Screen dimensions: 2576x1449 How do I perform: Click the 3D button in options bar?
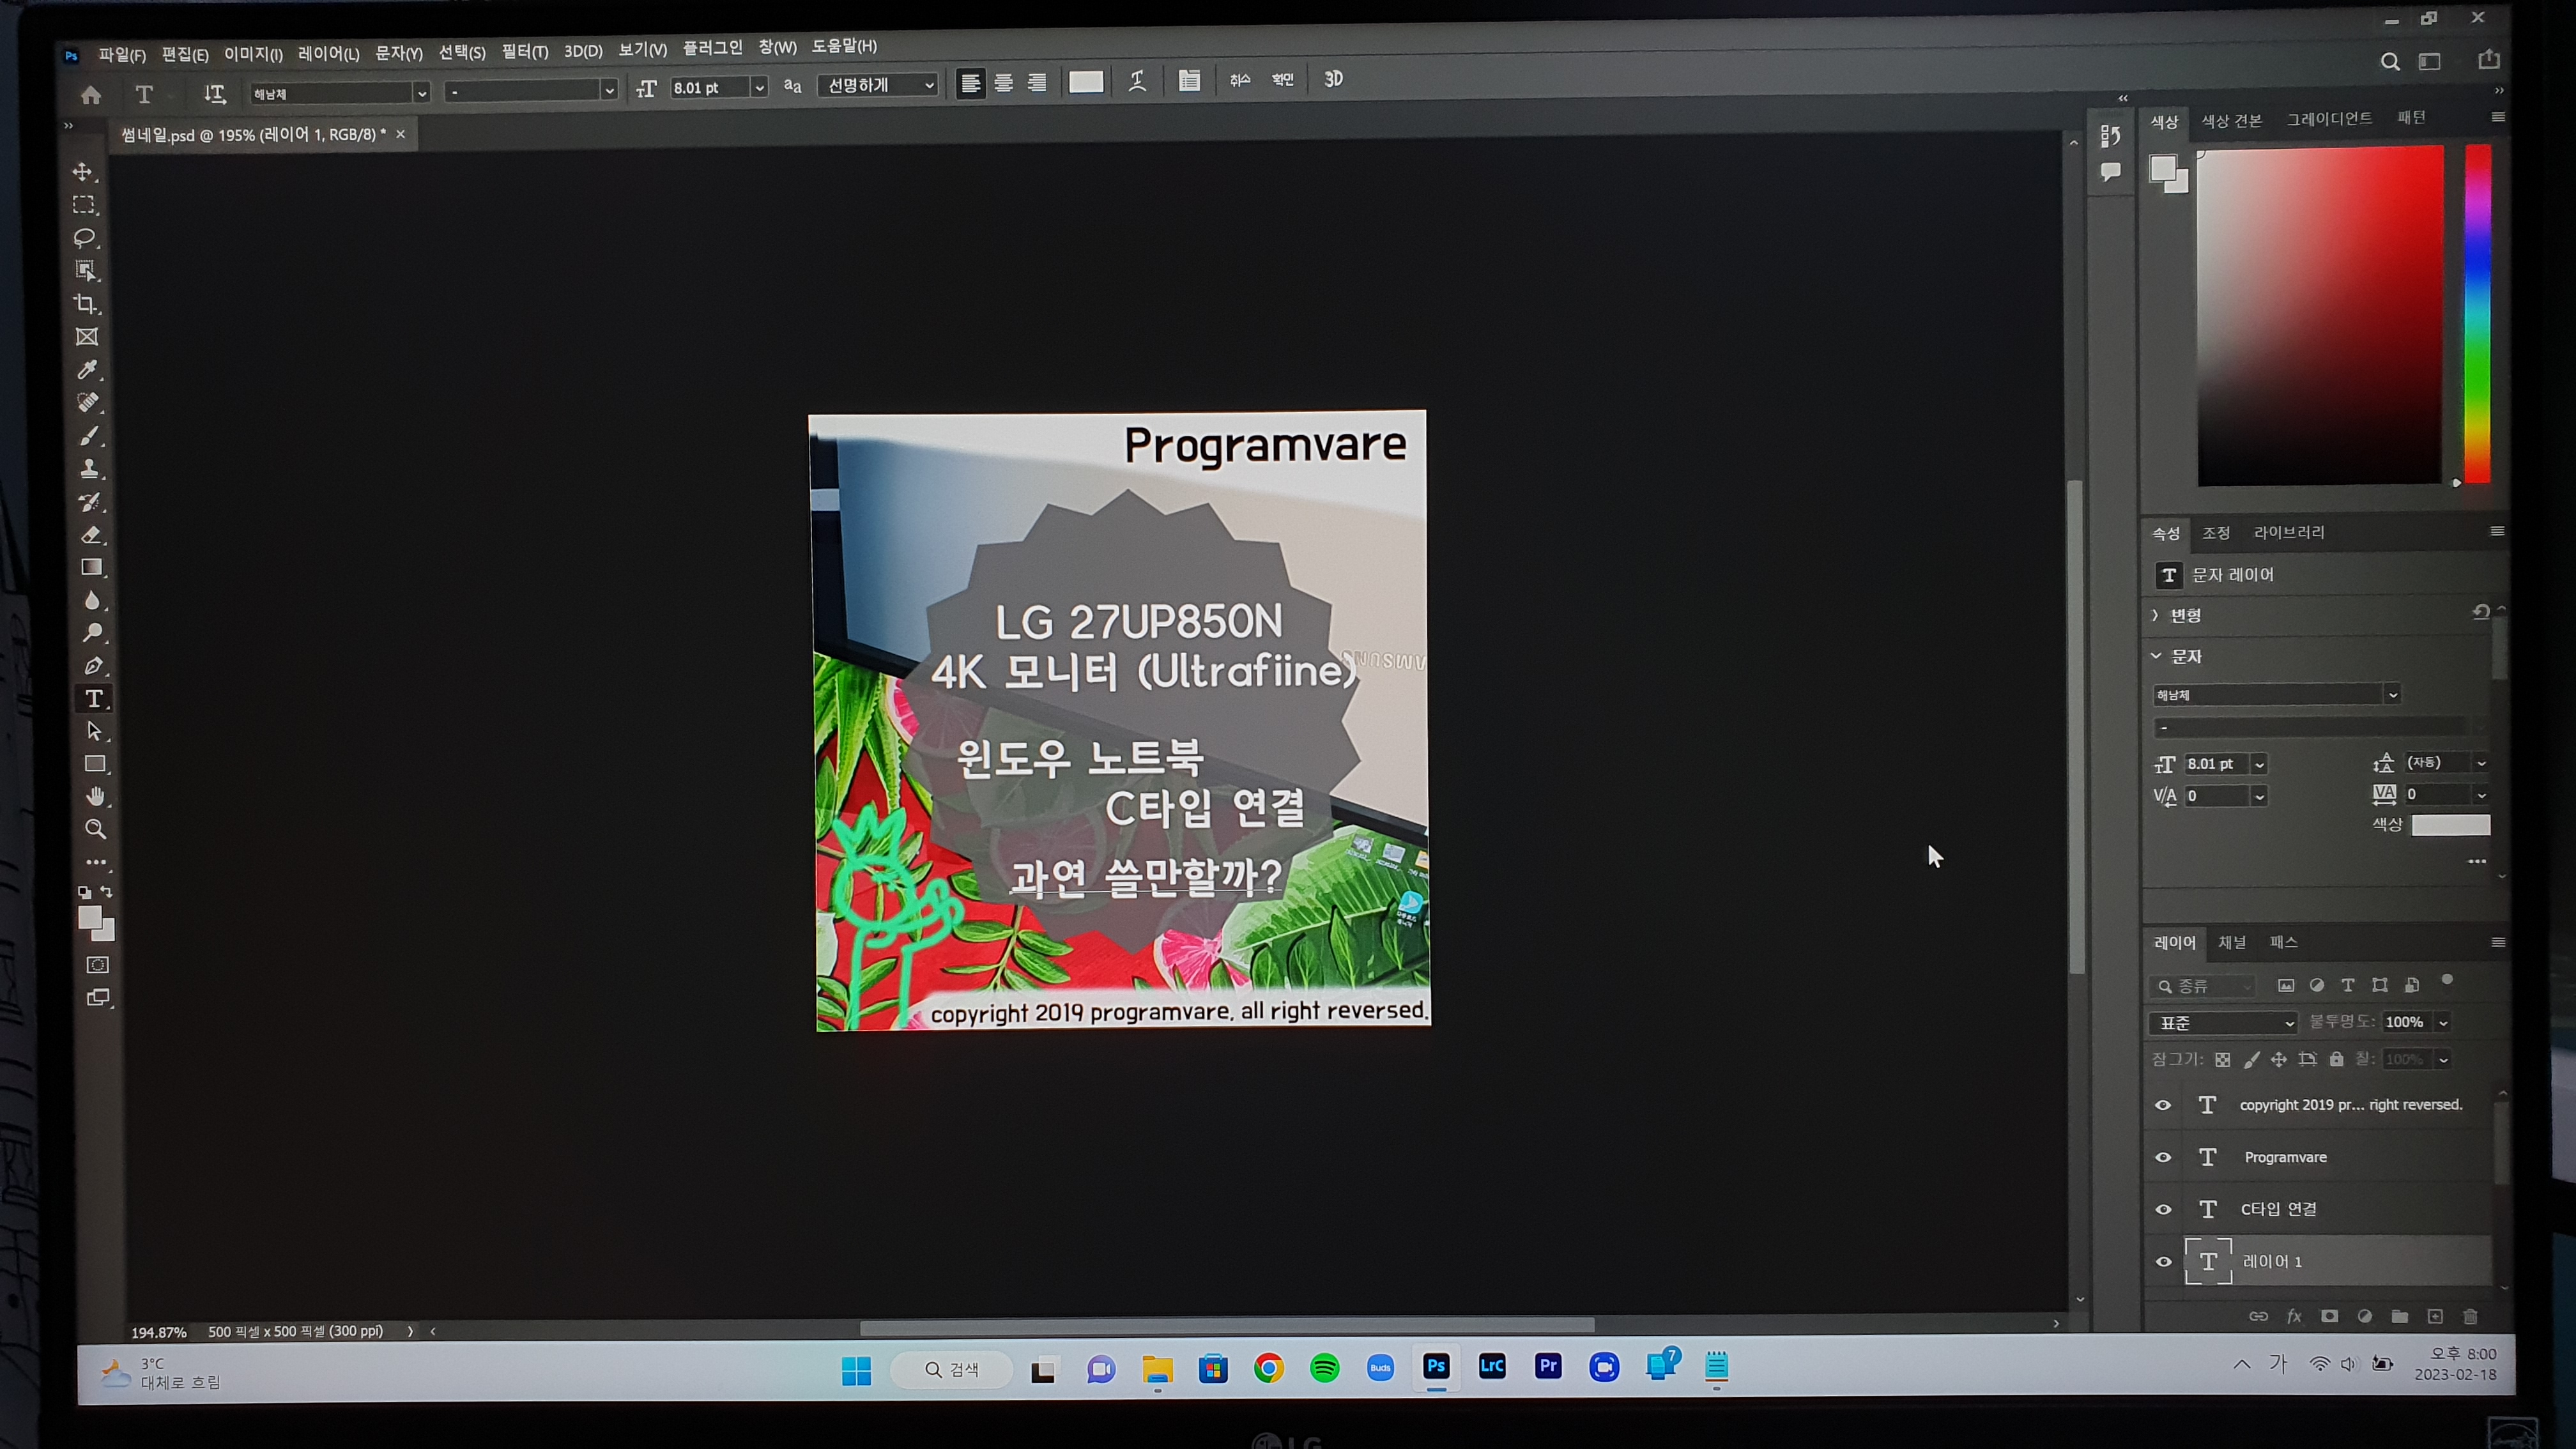[1333, 79]
